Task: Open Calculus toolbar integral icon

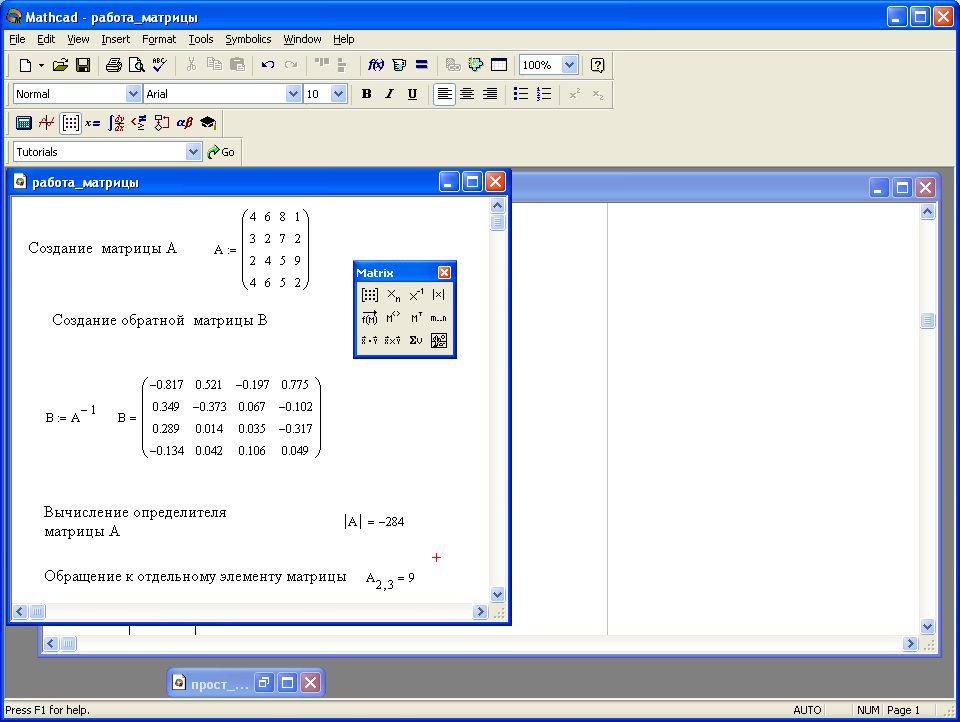Action: (x=116, y=123)
